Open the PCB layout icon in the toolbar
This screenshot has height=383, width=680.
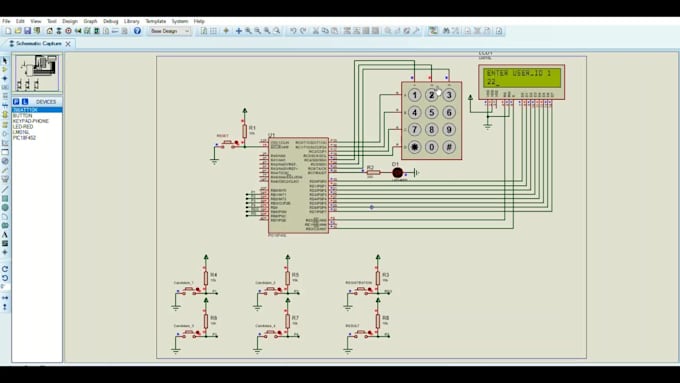pos(69,31)
